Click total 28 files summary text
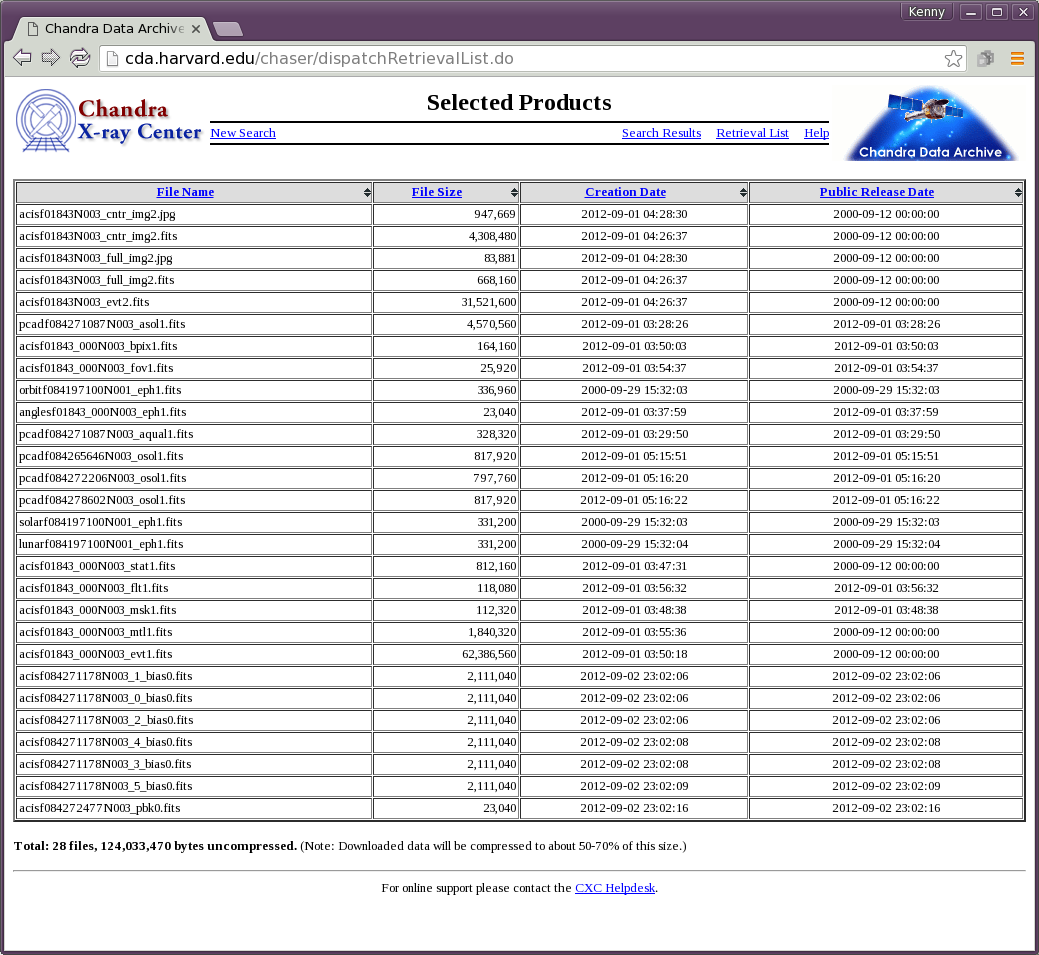Image resolution: width=1039 pixels, height=955 pixels. point(155,846)
